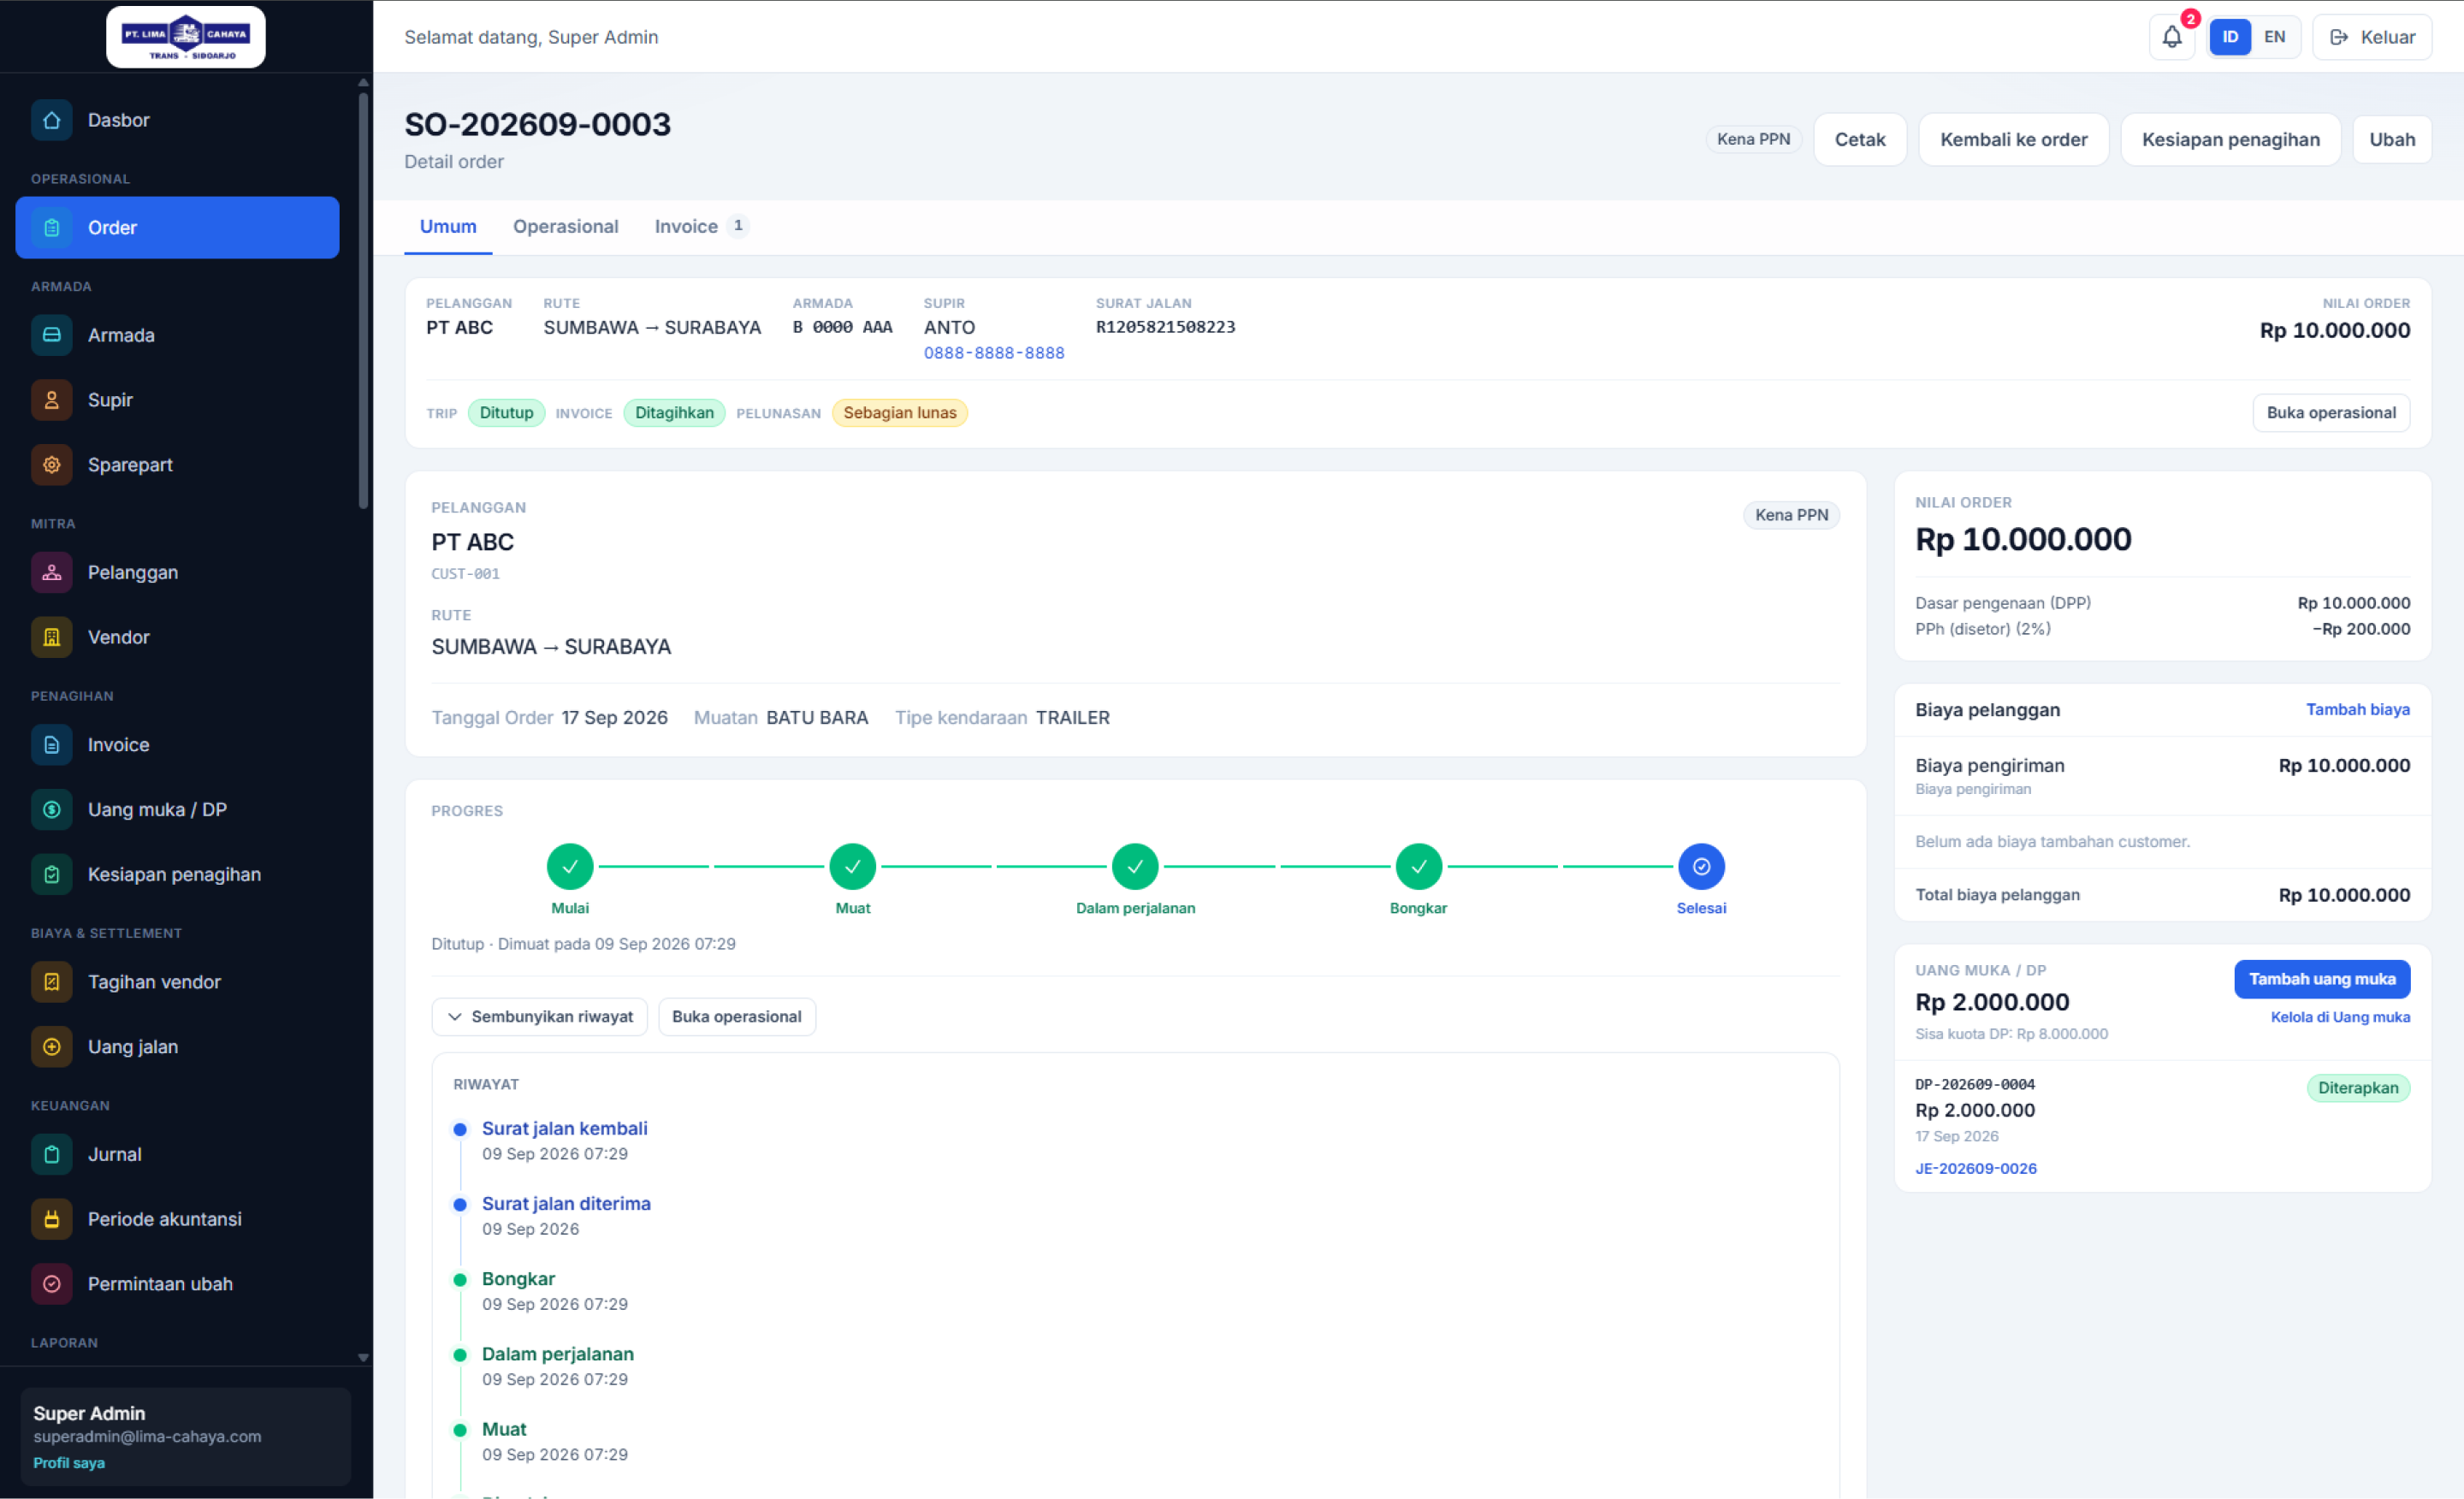
Task: Switch language to EN
Action: point(2274,37)
